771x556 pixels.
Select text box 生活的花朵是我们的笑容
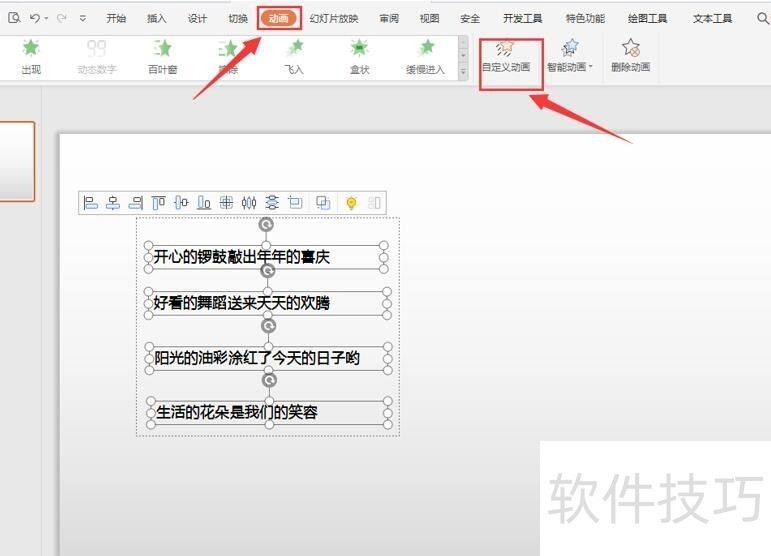[269, 412]
